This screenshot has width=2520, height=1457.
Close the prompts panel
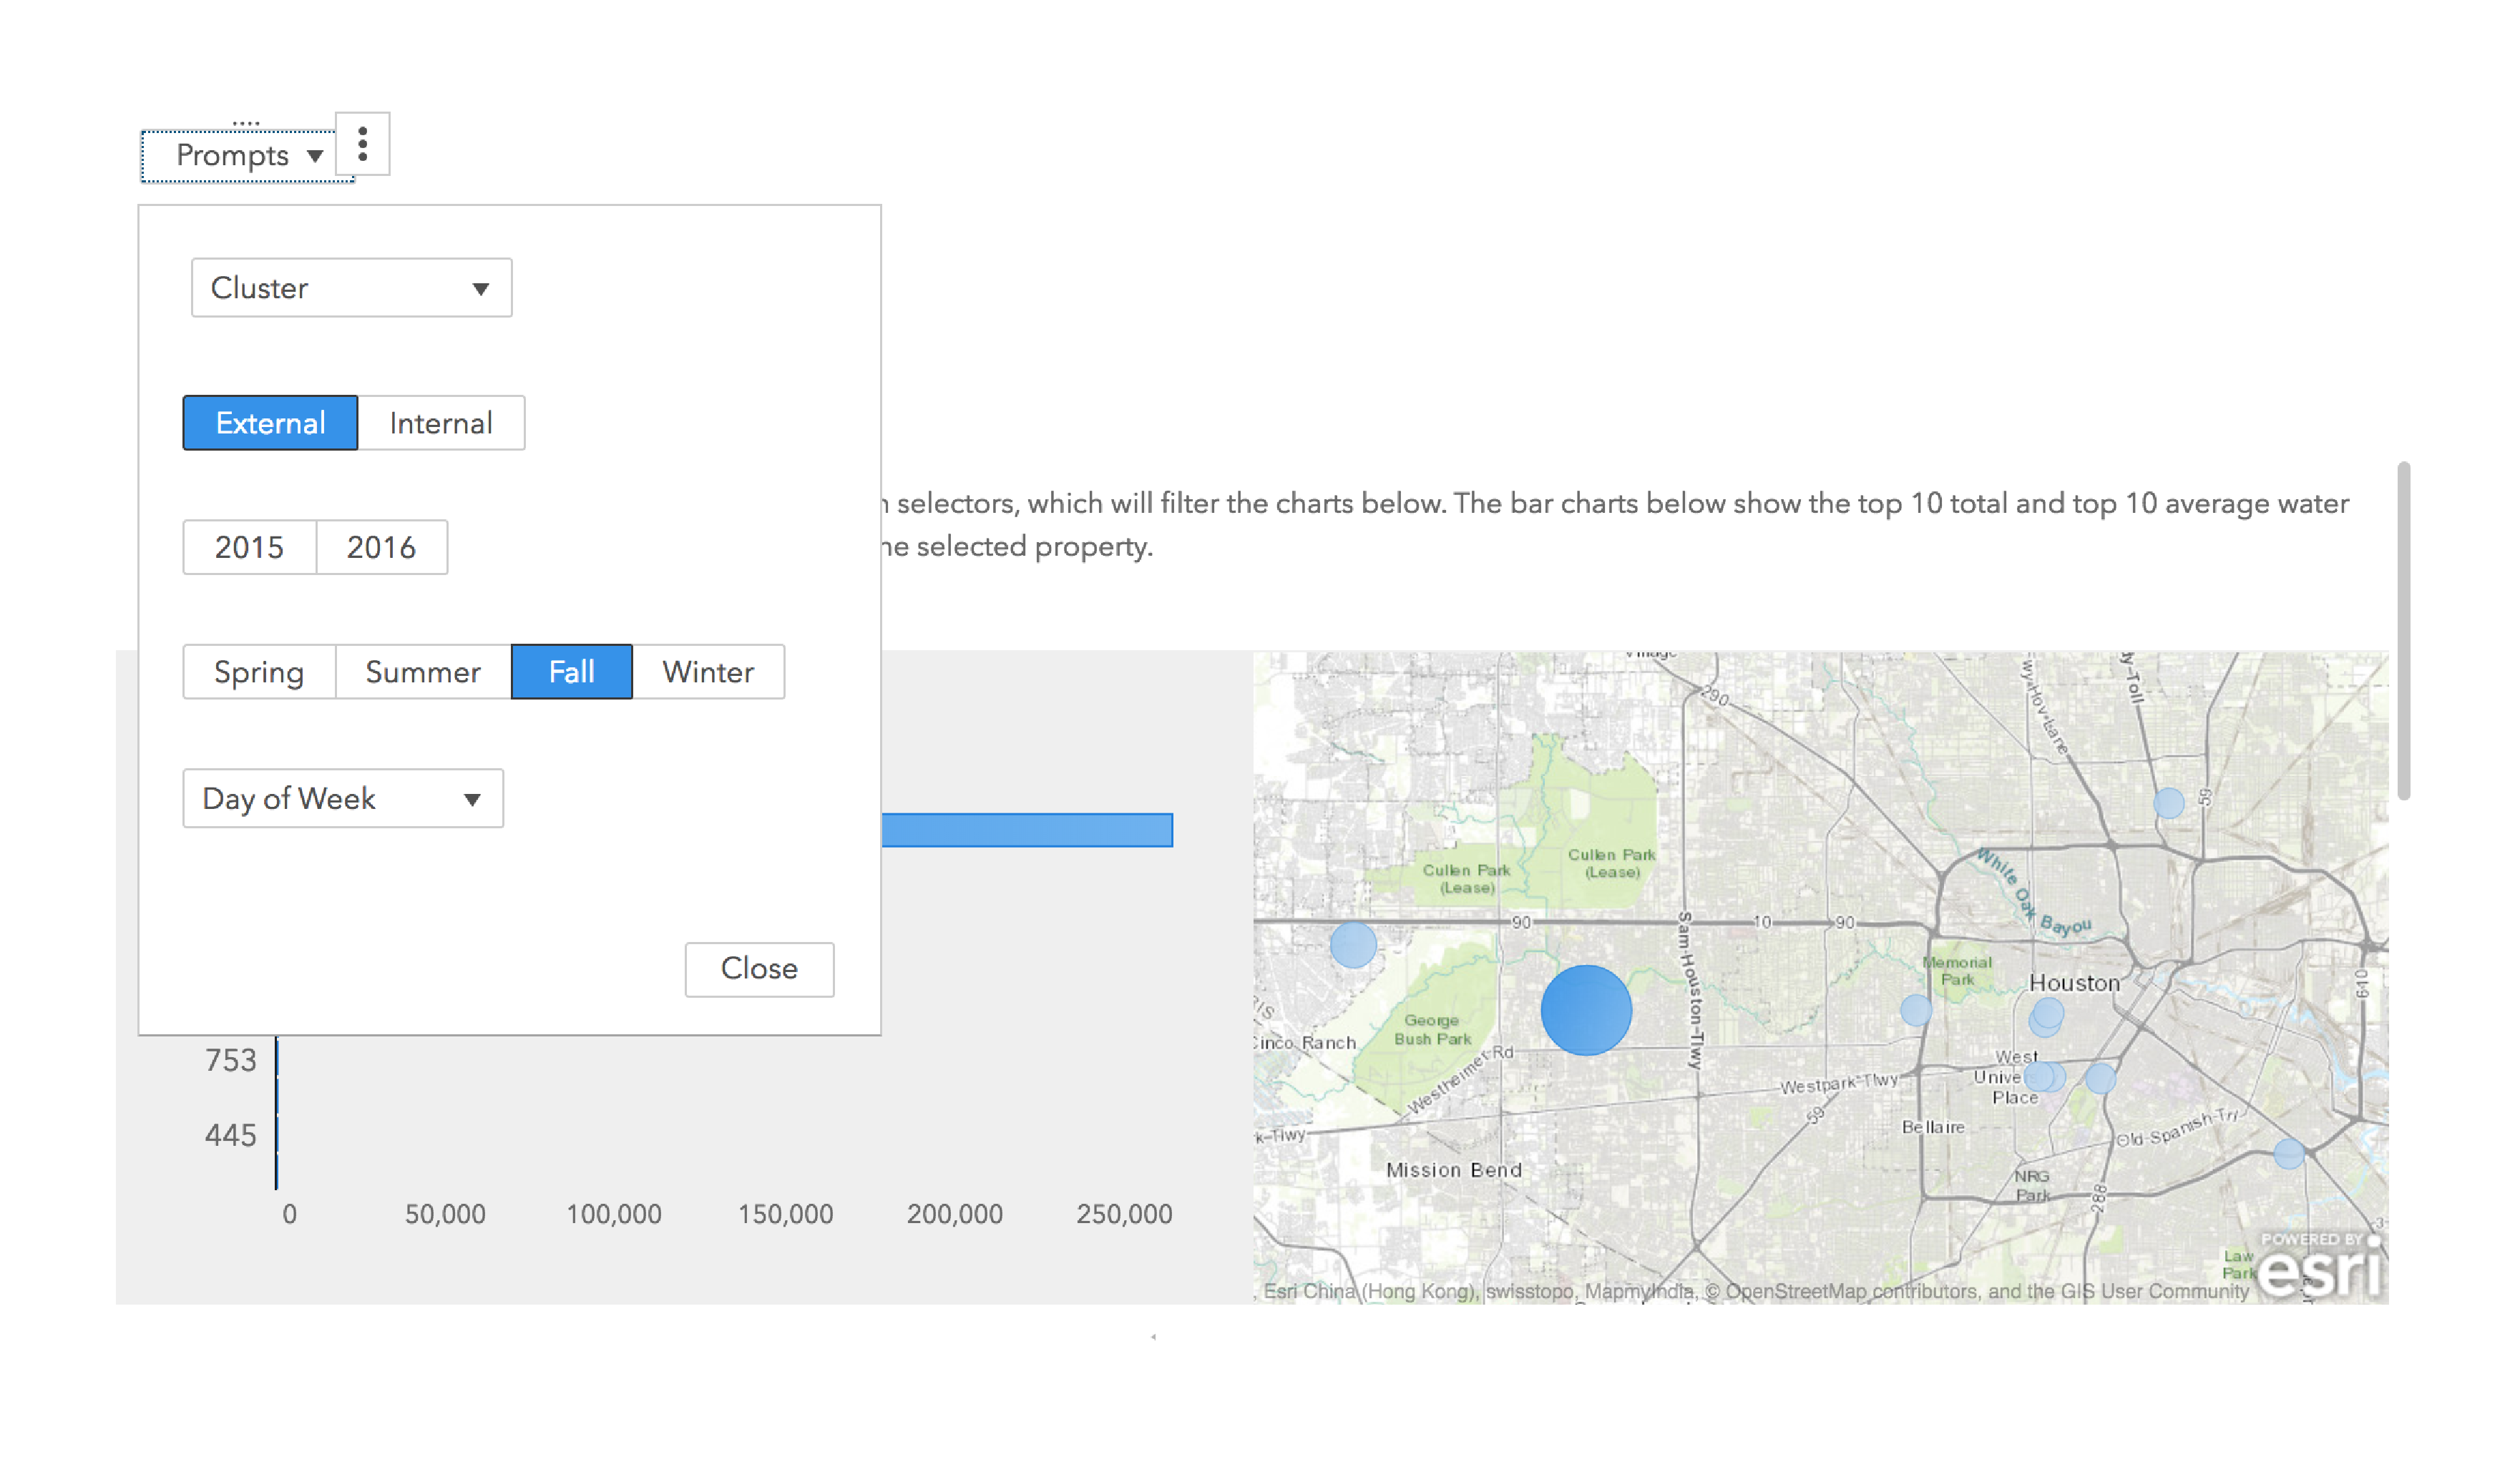(x=759, y=969)
